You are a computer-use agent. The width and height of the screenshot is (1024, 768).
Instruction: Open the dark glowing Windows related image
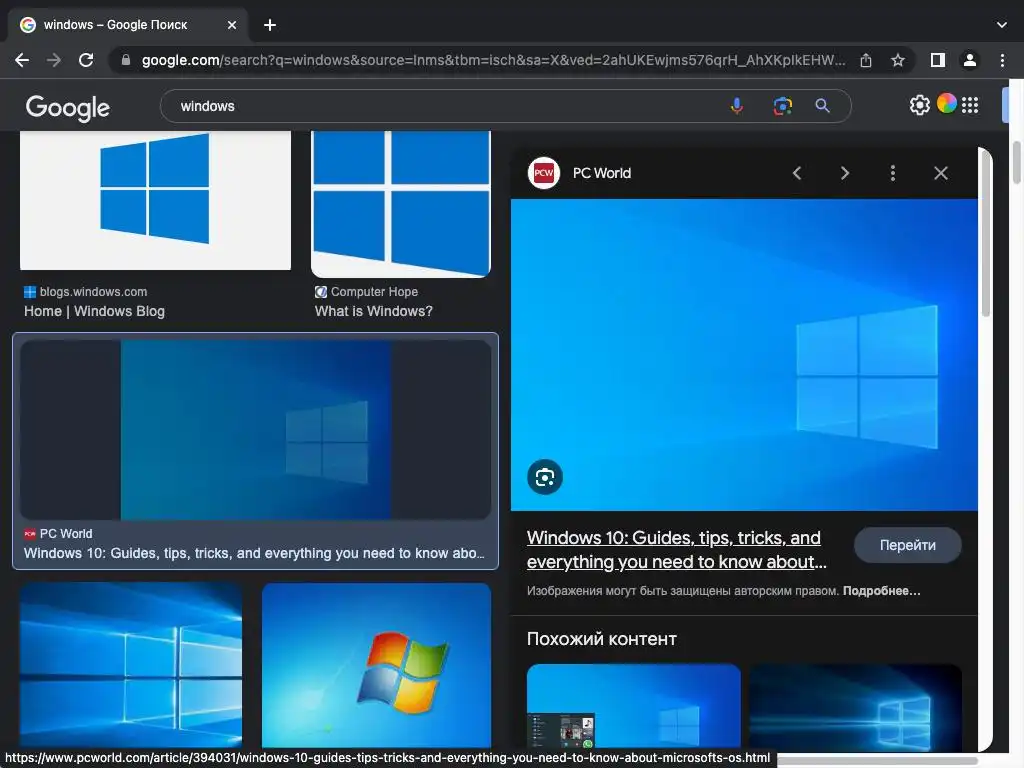tap(856, 707)
